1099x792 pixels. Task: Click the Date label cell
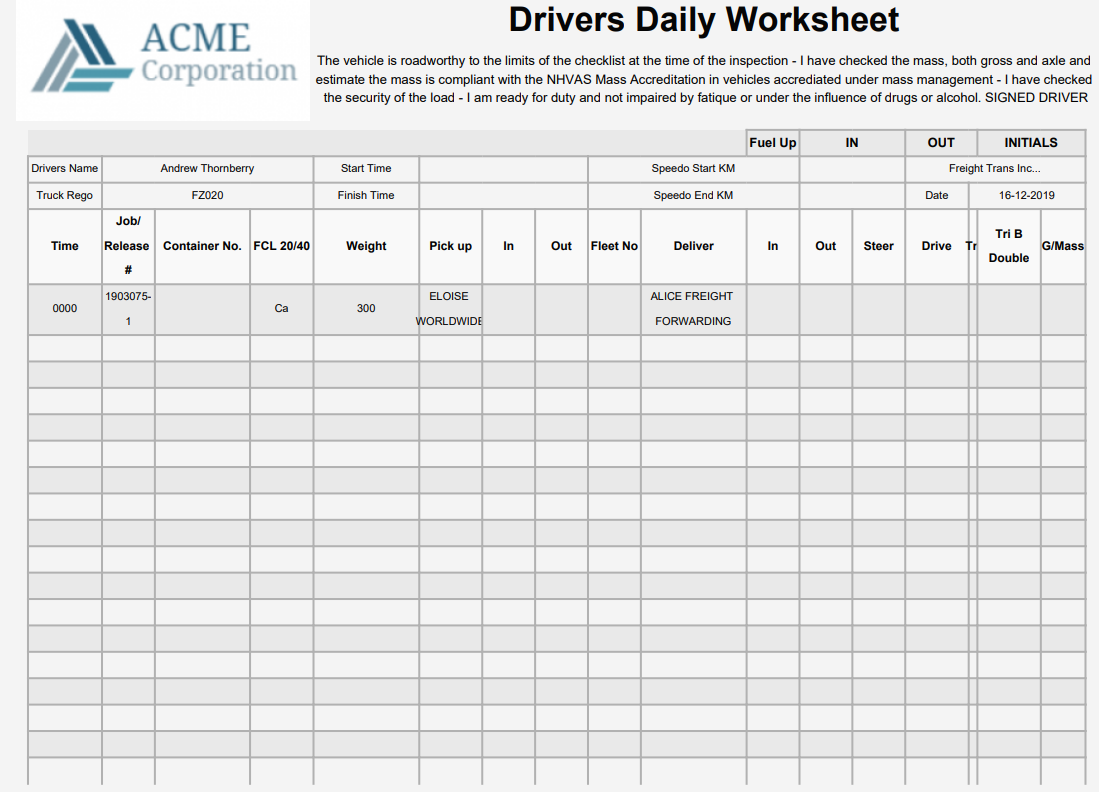tap(936, 196)
